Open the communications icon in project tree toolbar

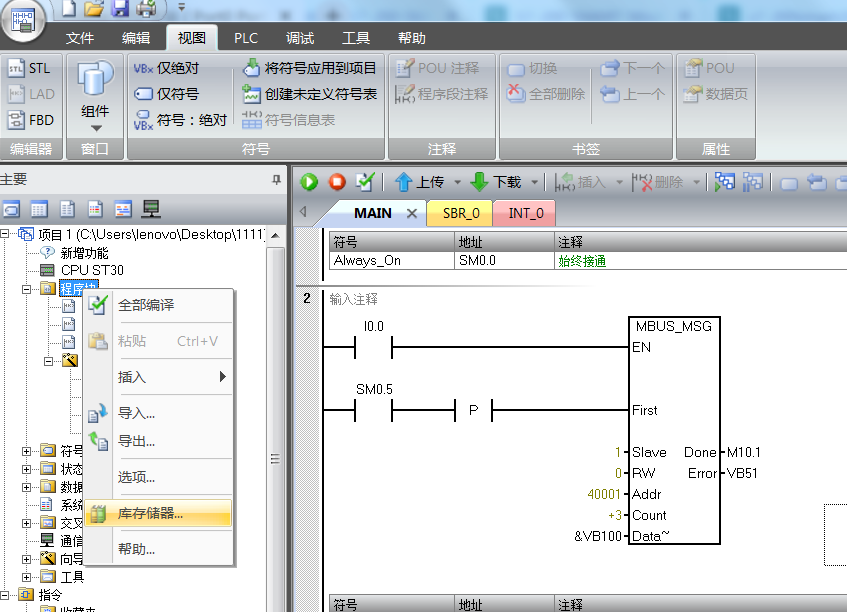(151, 209)
